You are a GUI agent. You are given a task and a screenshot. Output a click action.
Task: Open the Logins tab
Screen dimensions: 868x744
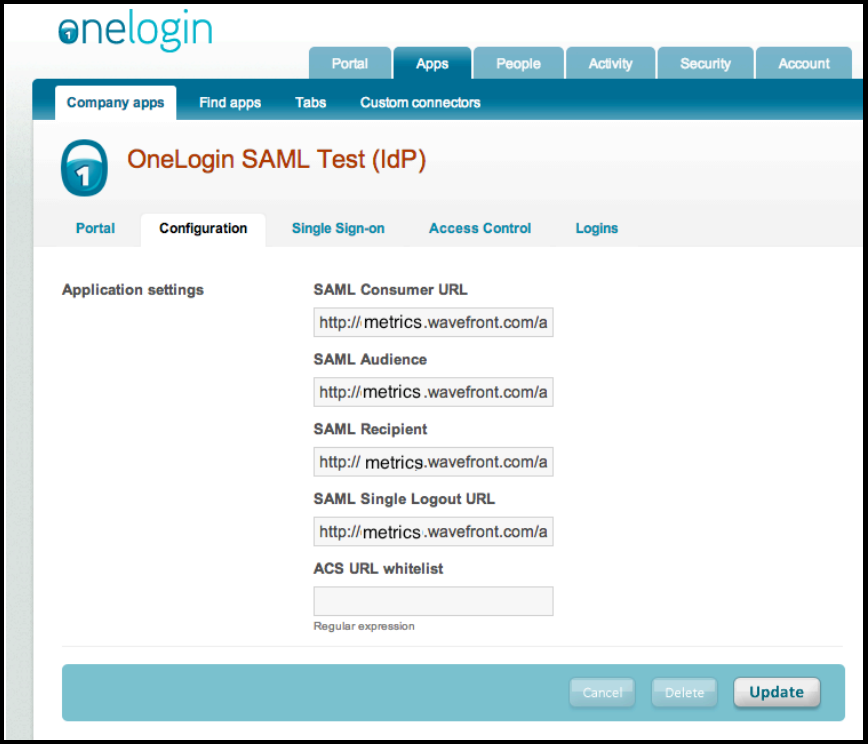tap(596, 228)
